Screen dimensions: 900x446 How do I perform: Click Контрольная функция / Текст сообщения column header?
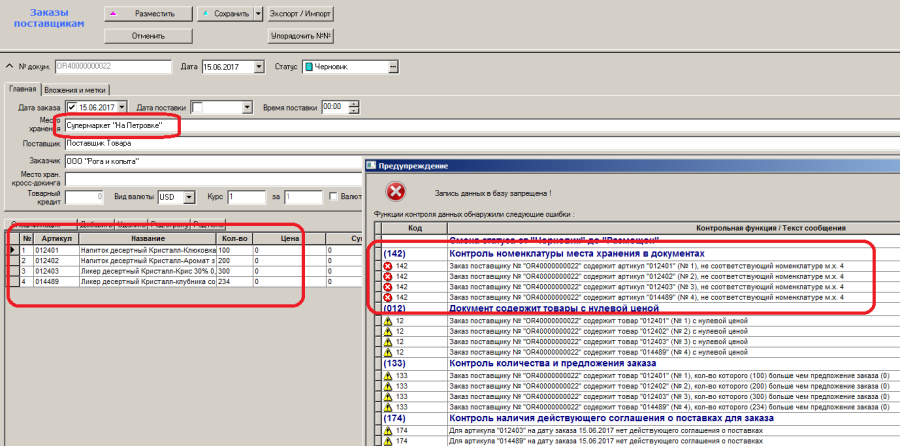click(x=674, y=228)
